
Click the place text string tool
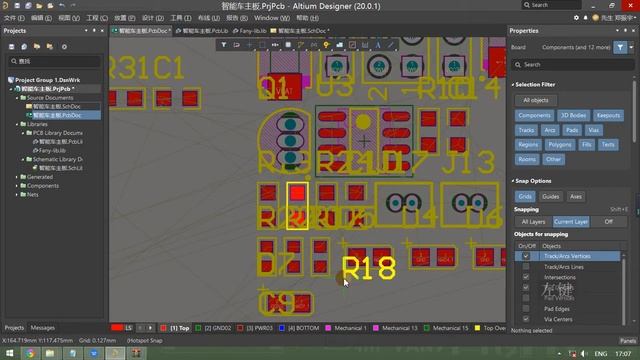click(378, 44)
